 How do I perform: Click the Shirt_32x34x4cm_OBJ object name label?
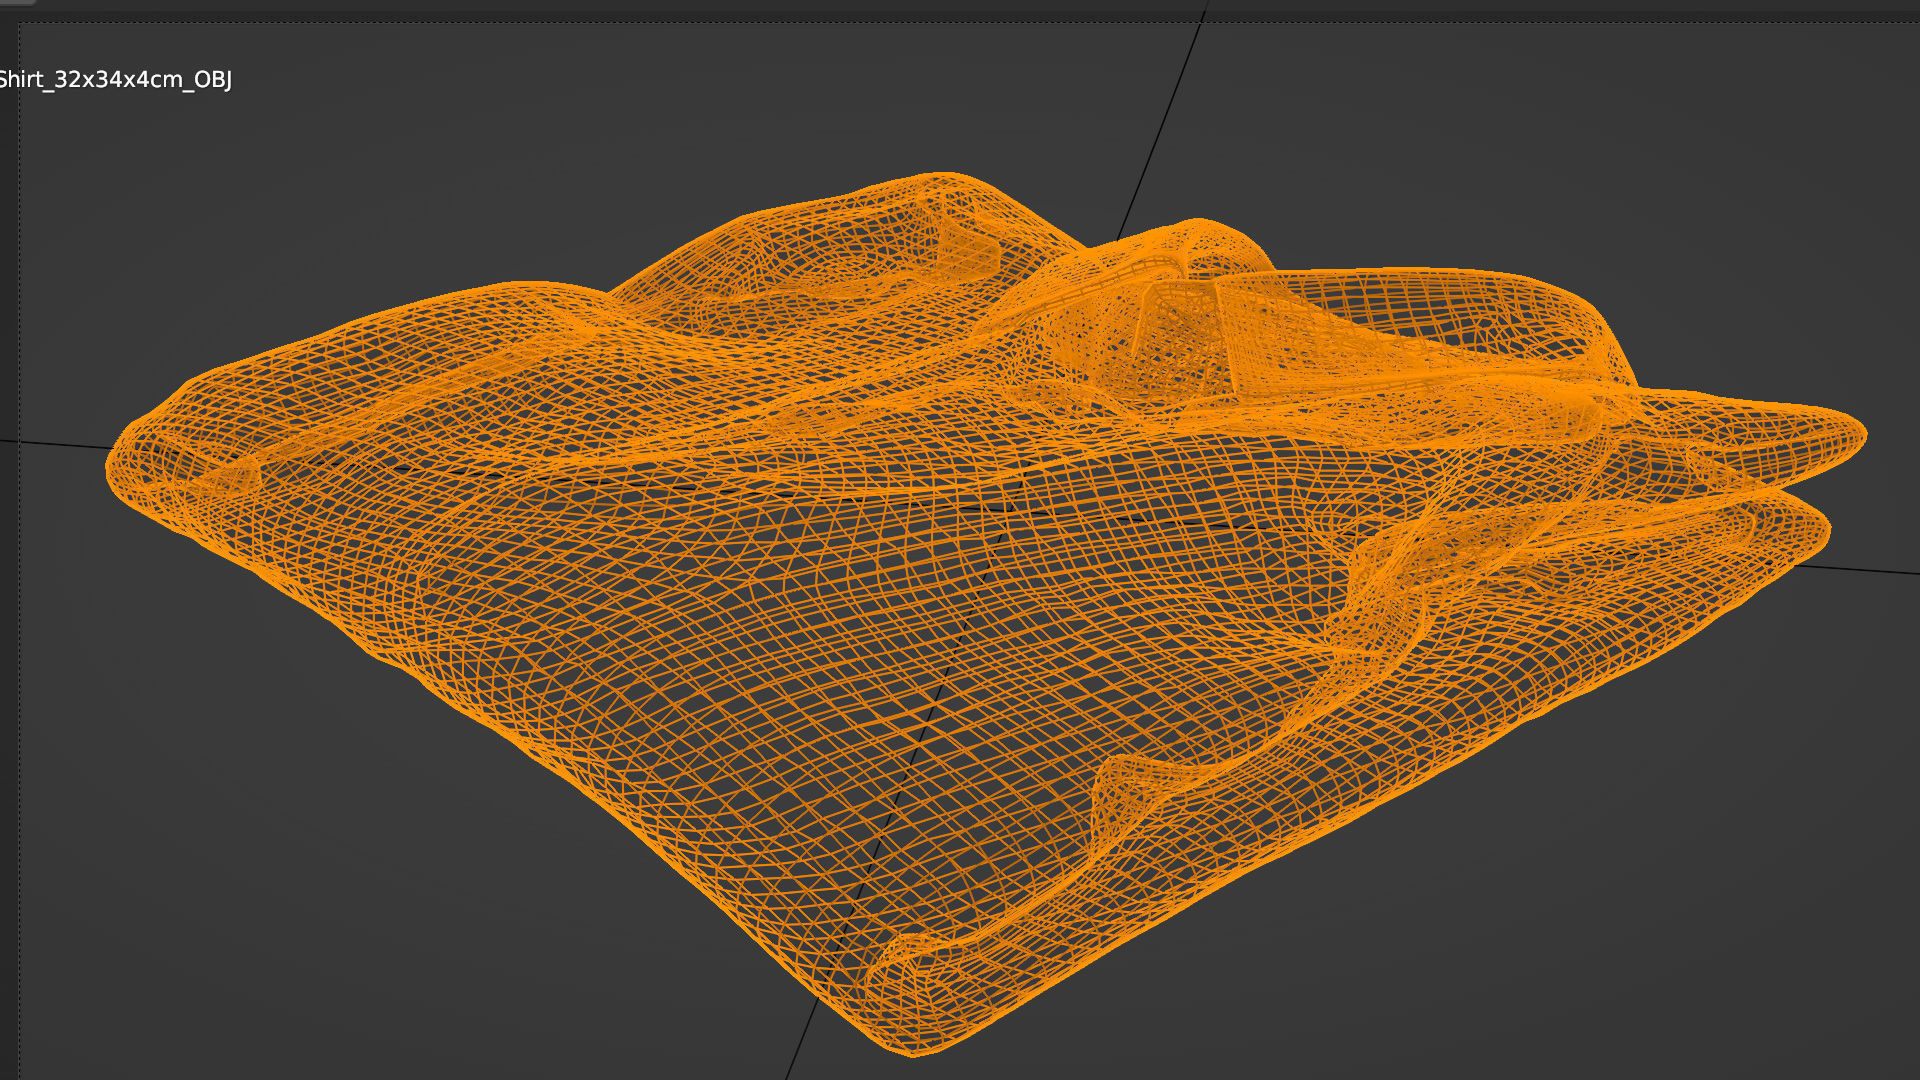115,80
